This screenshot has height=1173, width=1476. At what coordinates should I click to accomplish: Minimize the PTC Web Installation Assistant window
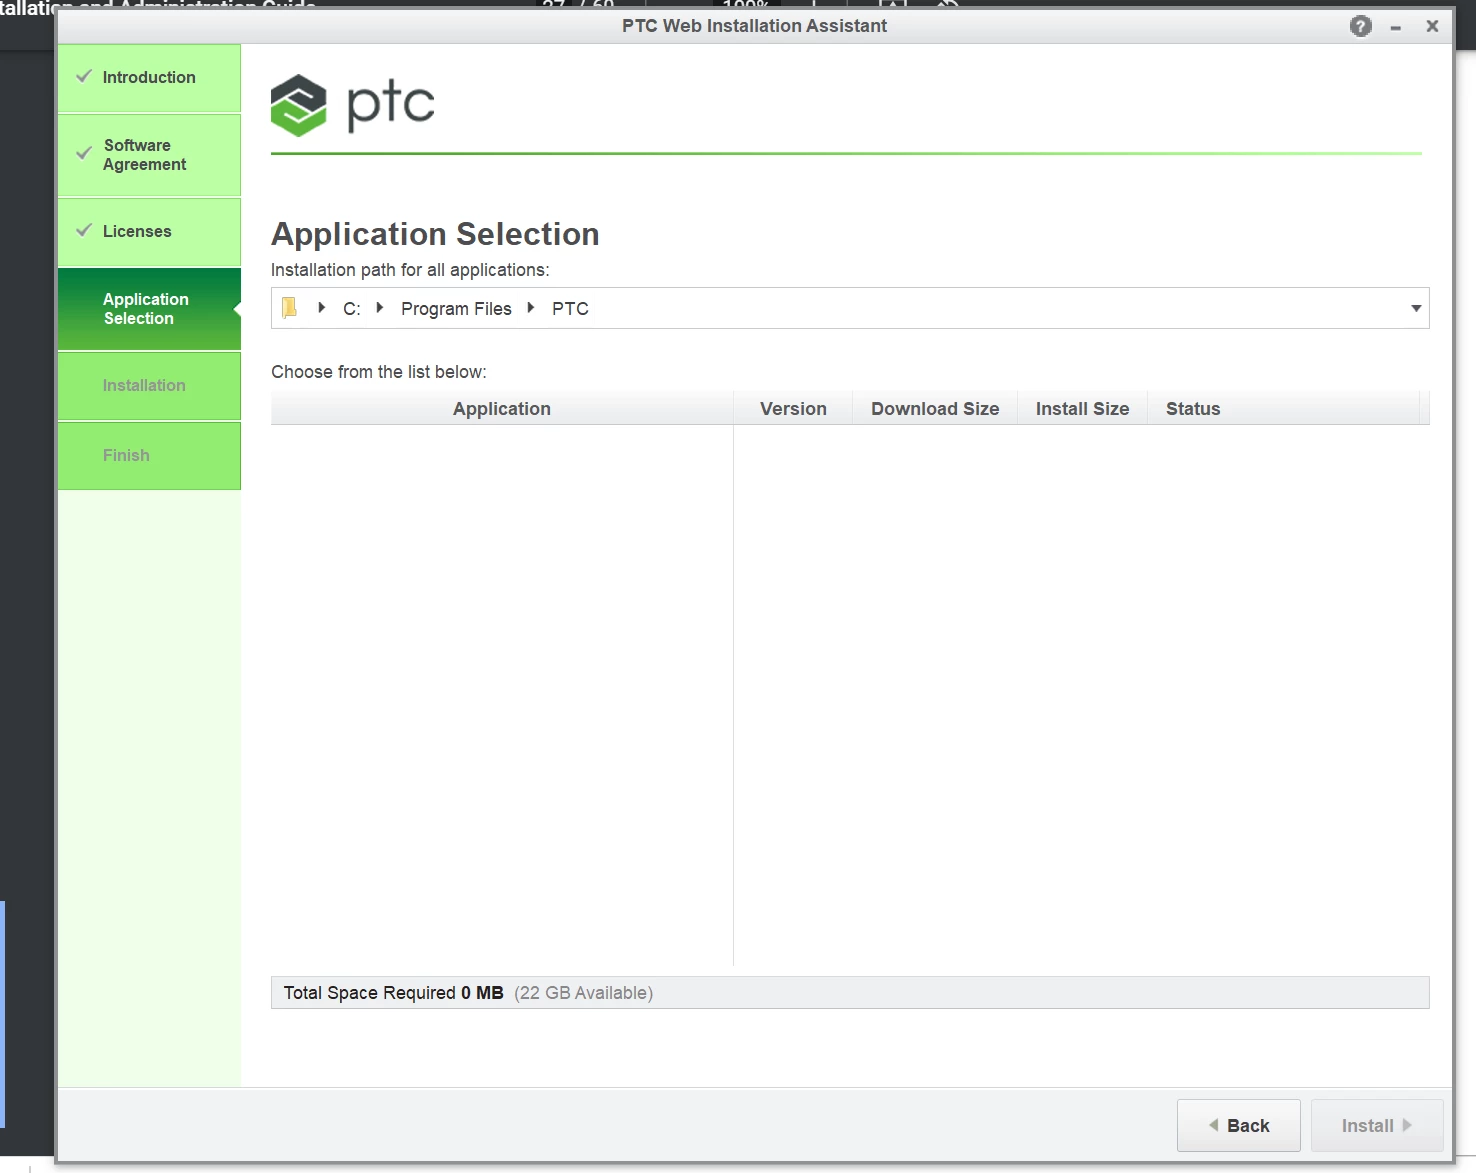tap(1395, 27)
